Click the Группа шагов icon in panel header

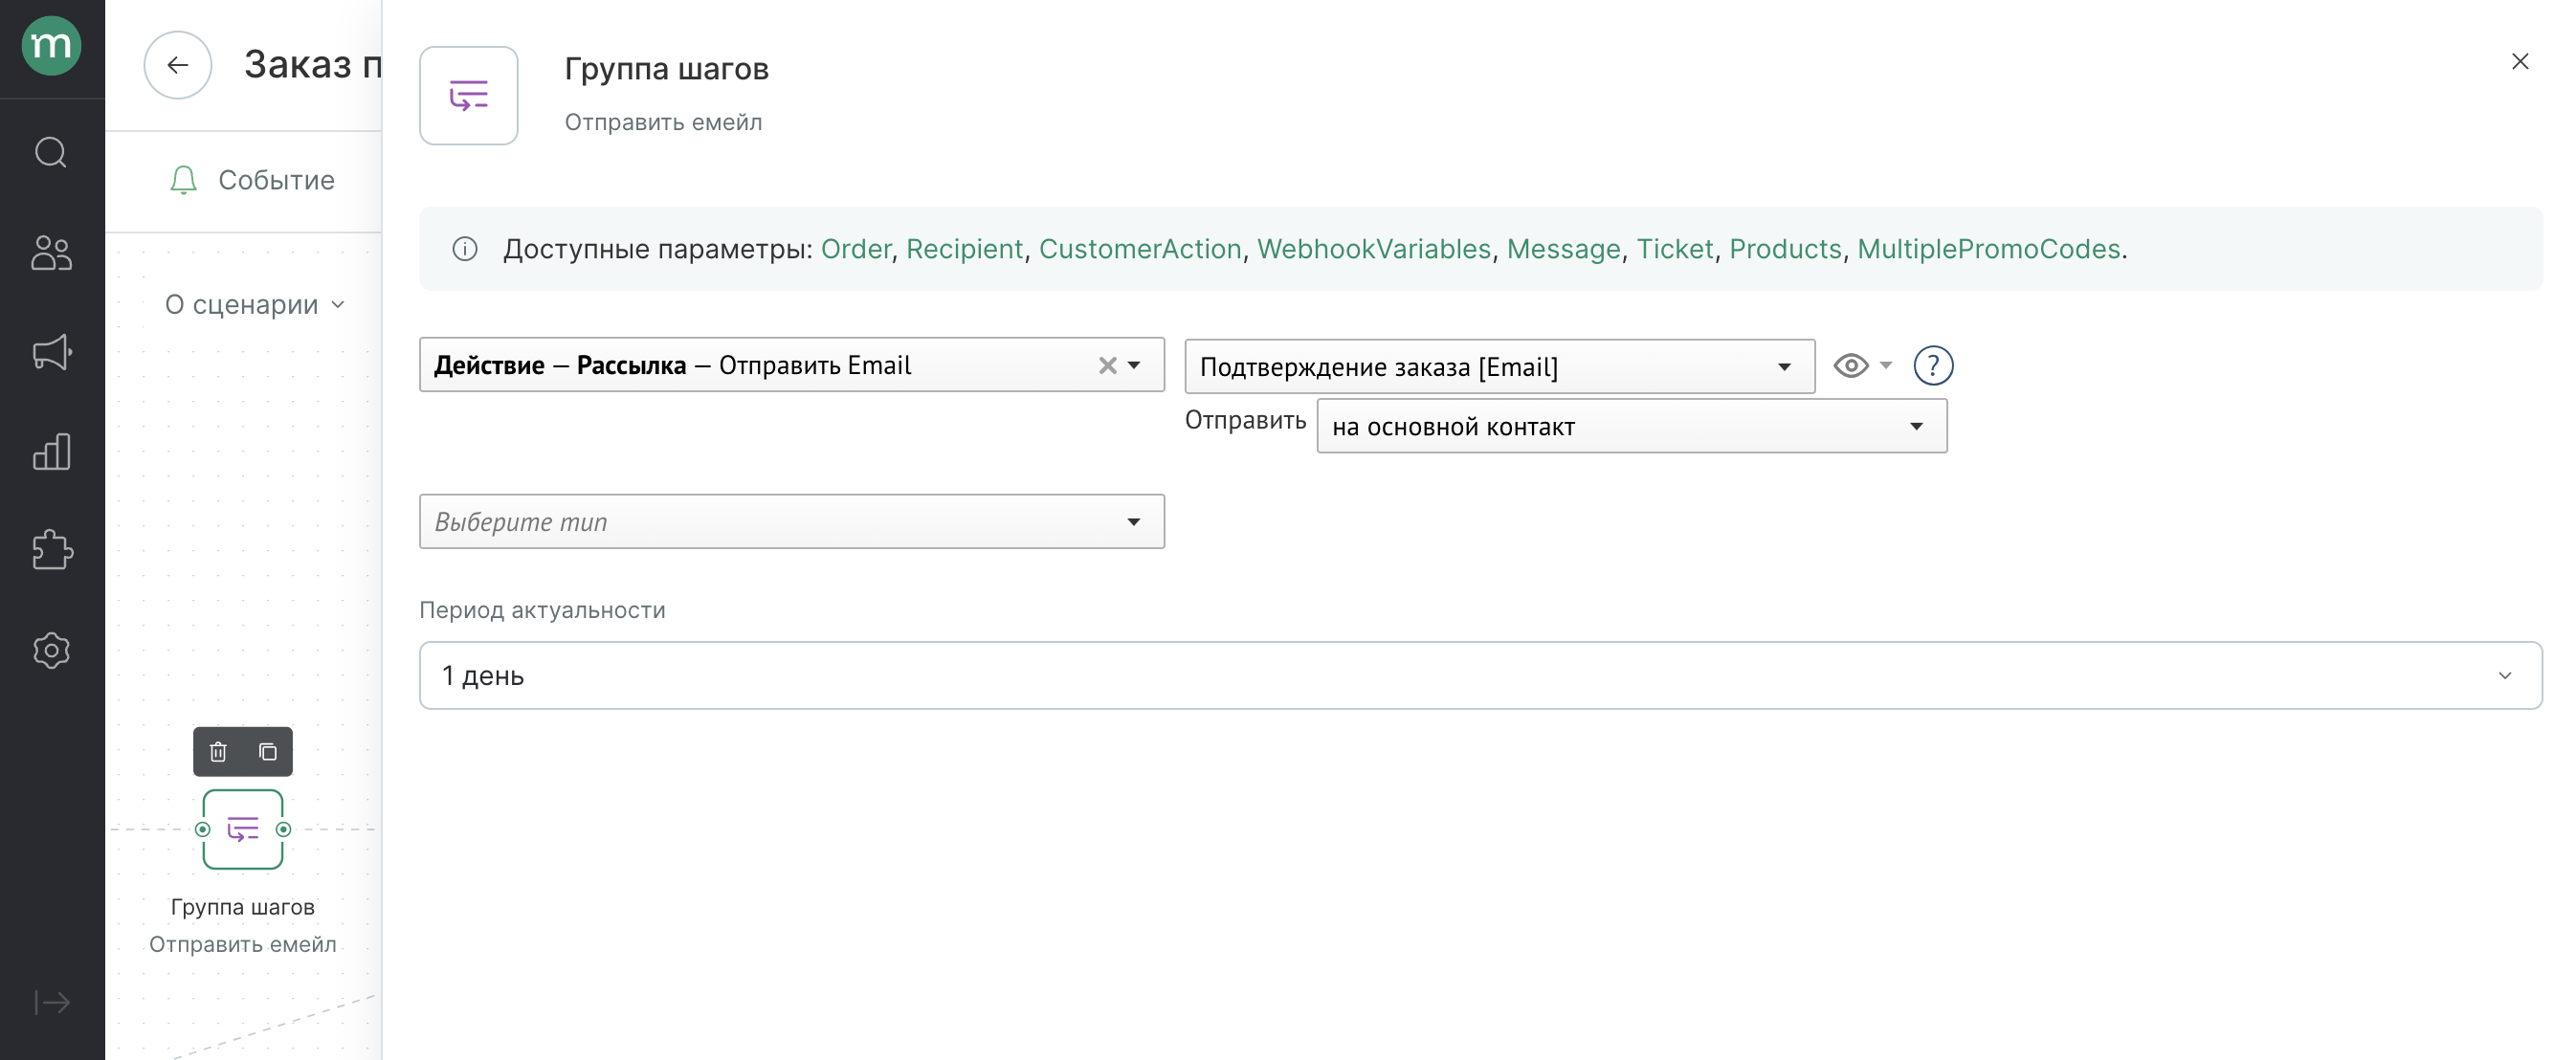point(469,96)
